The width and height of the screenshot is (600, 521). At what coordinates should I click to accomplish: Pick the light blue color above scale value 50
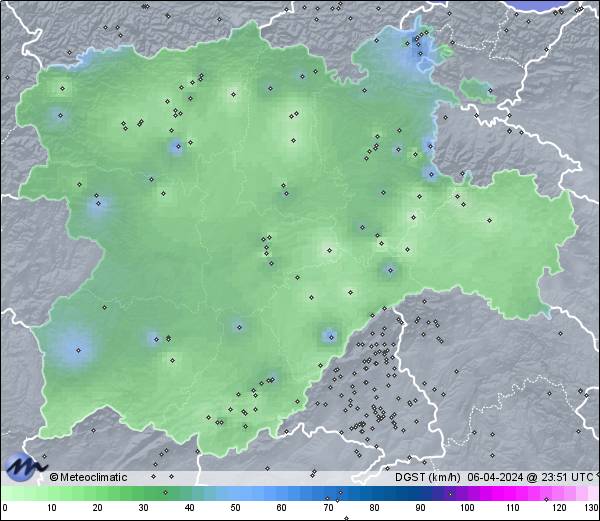tap(235, 493)
